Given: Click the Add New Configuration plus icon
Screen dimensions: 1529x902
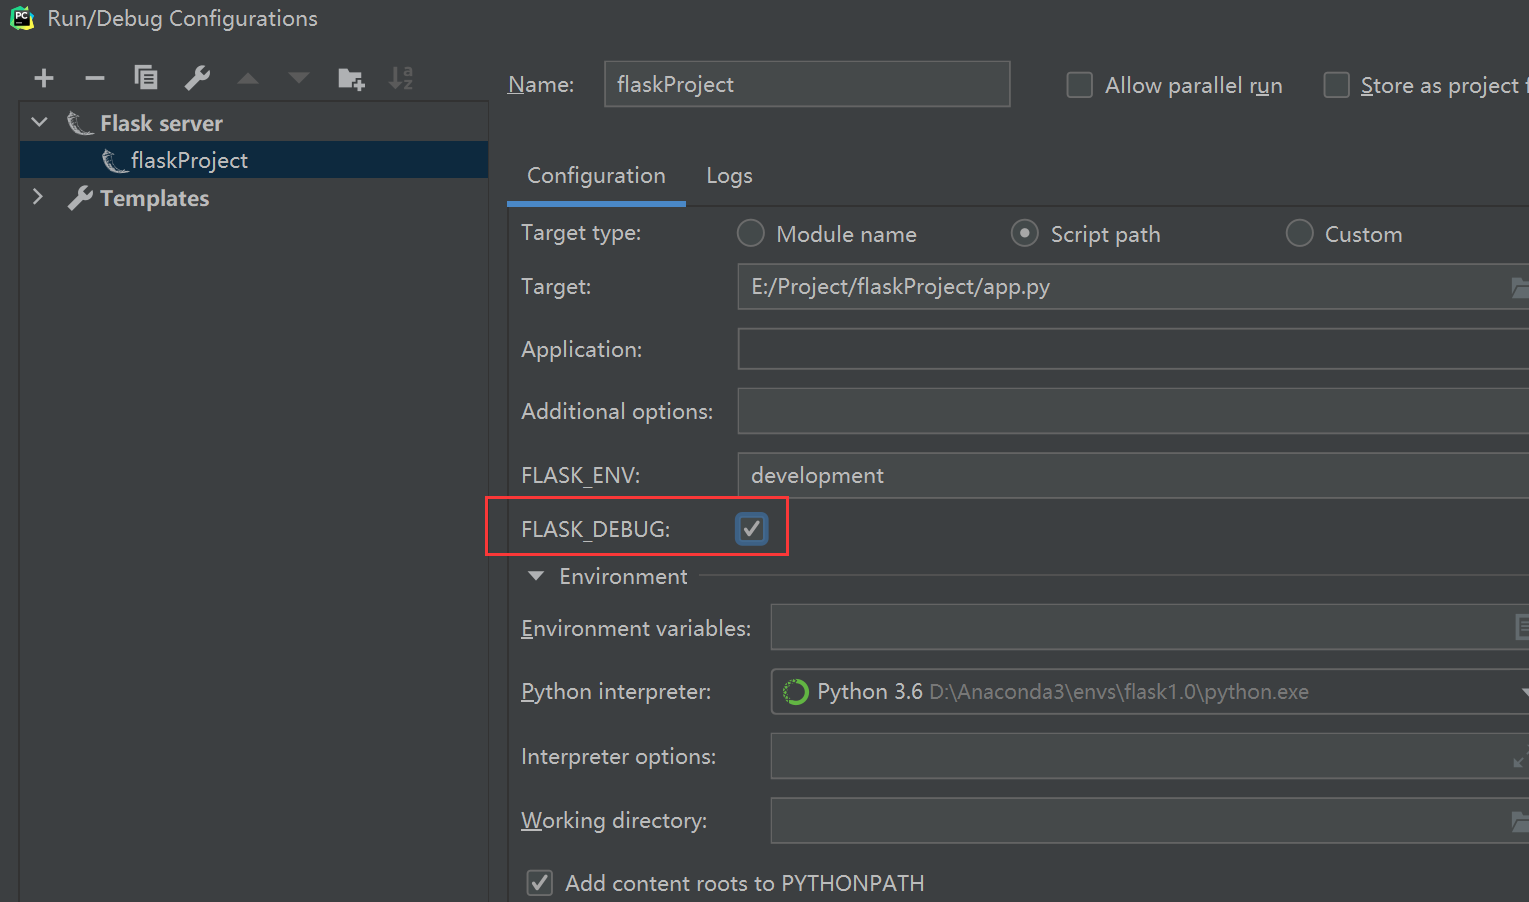Looking at the screenshot, I should coord(44,78).
